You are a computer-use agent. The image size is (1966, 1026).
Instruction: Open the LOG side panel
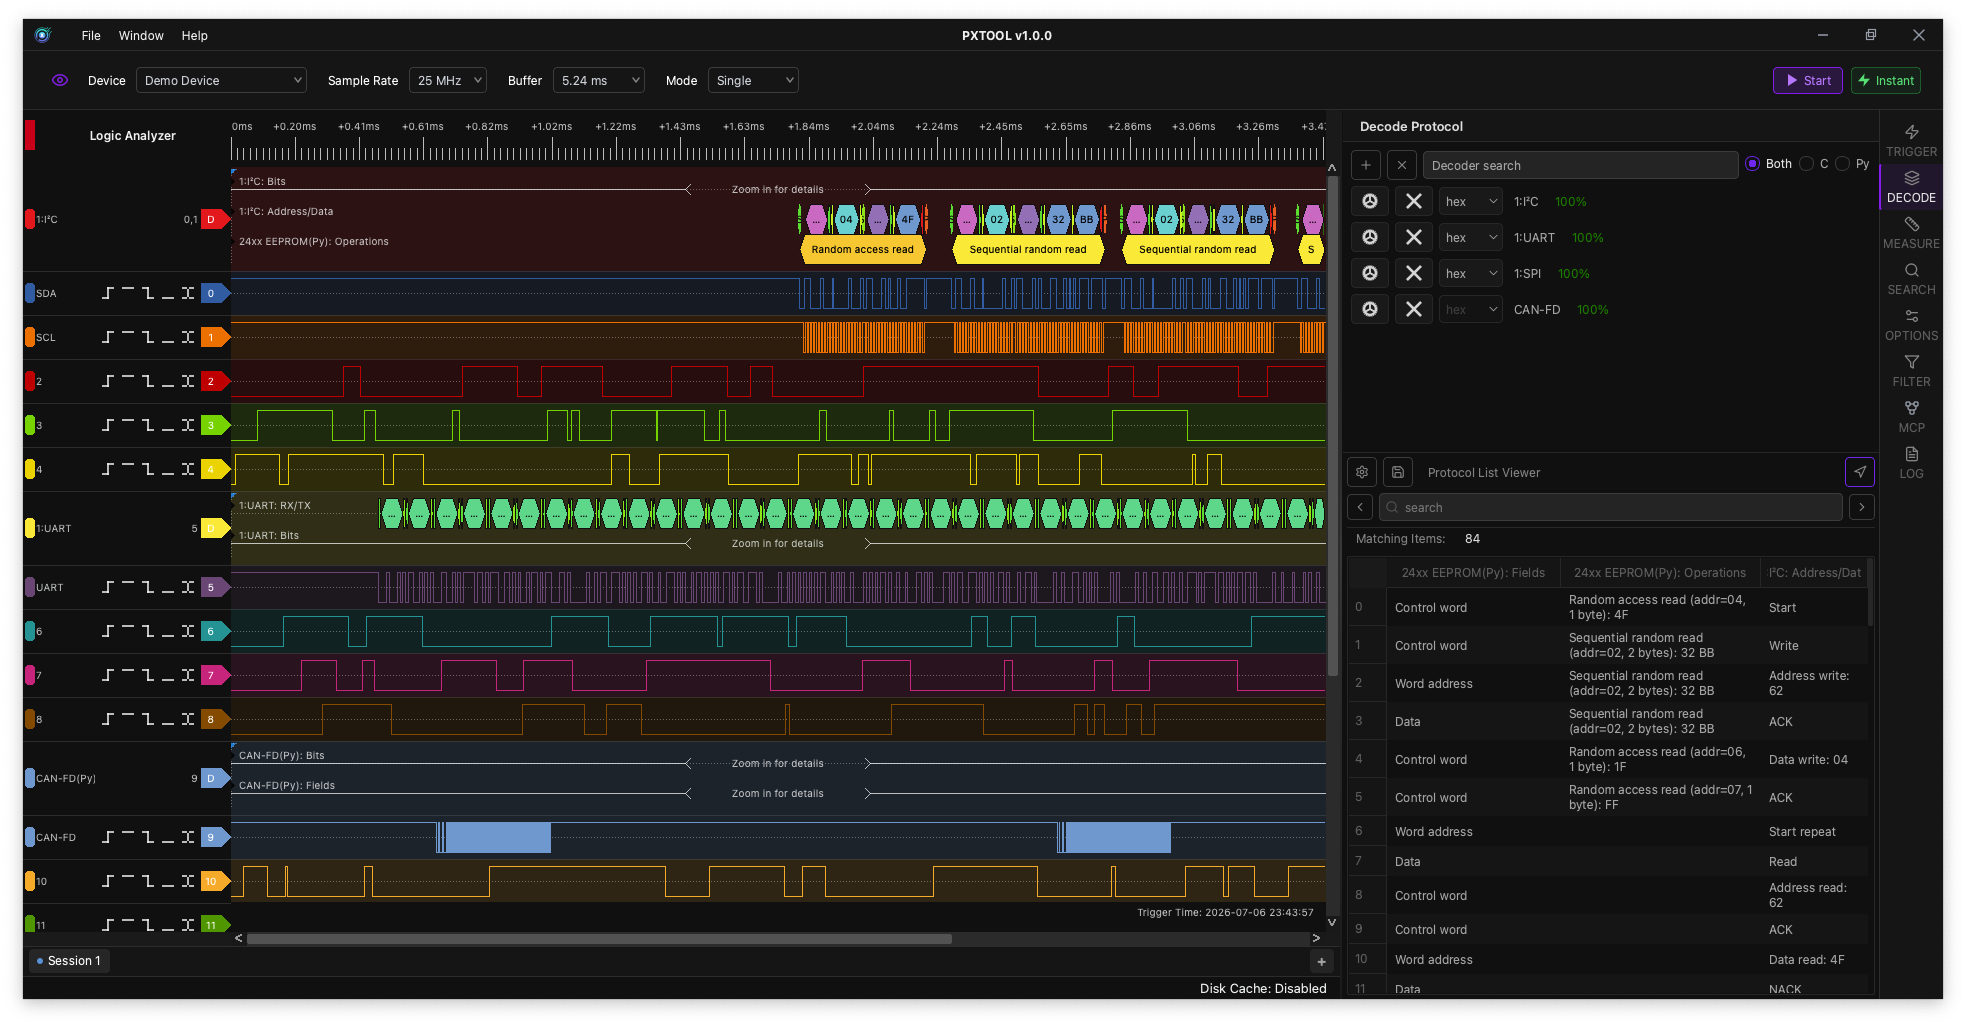1911,463
